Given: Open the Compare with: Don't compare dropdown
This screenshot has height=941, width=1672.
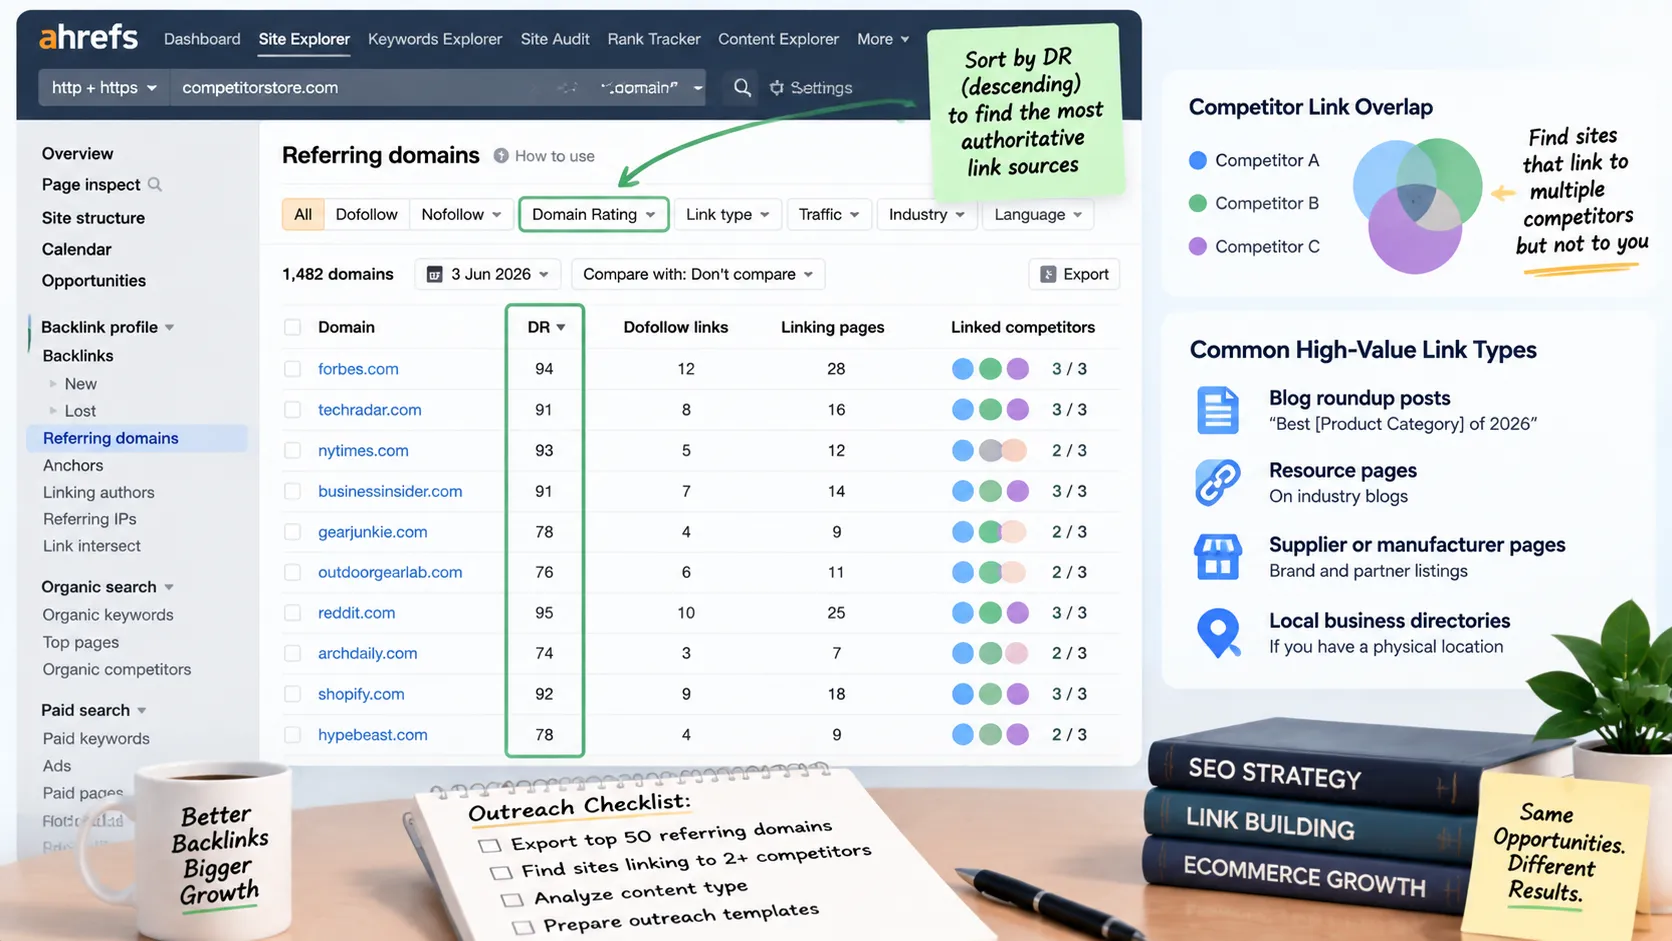Looking at the screenshot, I should pyautogui.click(x=698, y=274).
